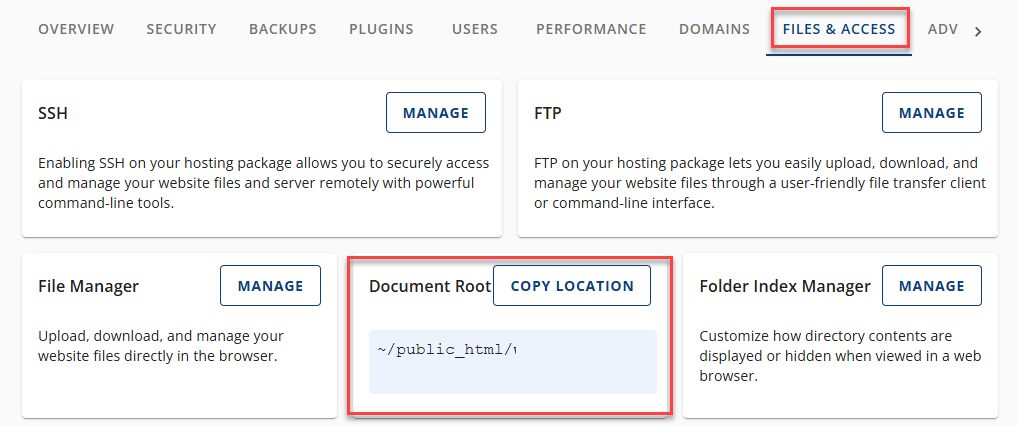Copy the Document Root location
The width and height of the screenshot is (1018, 426).
pyautogui.click(x=572, y=286)
